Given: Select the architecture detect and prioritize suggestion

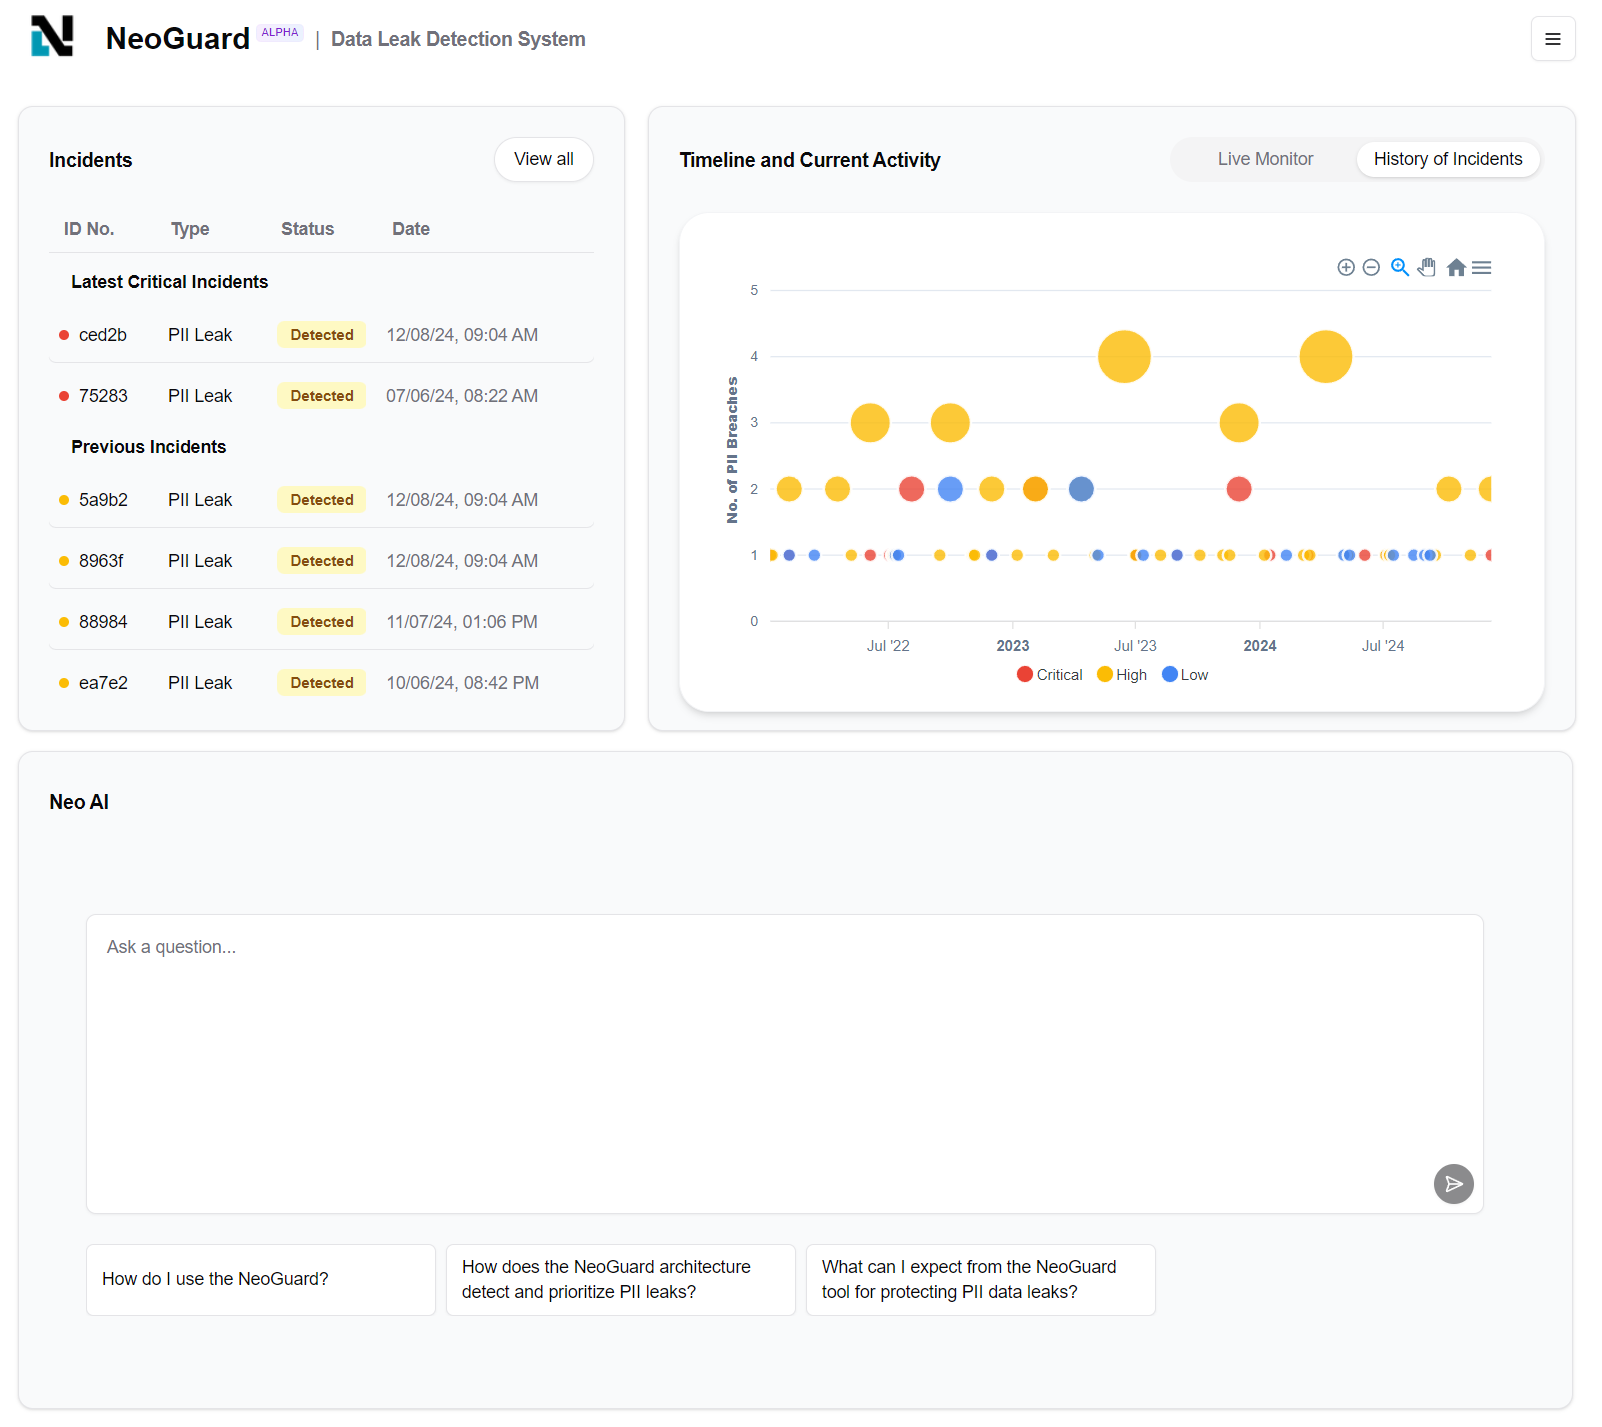Looking at the screenshot, I should (621, 1280).
